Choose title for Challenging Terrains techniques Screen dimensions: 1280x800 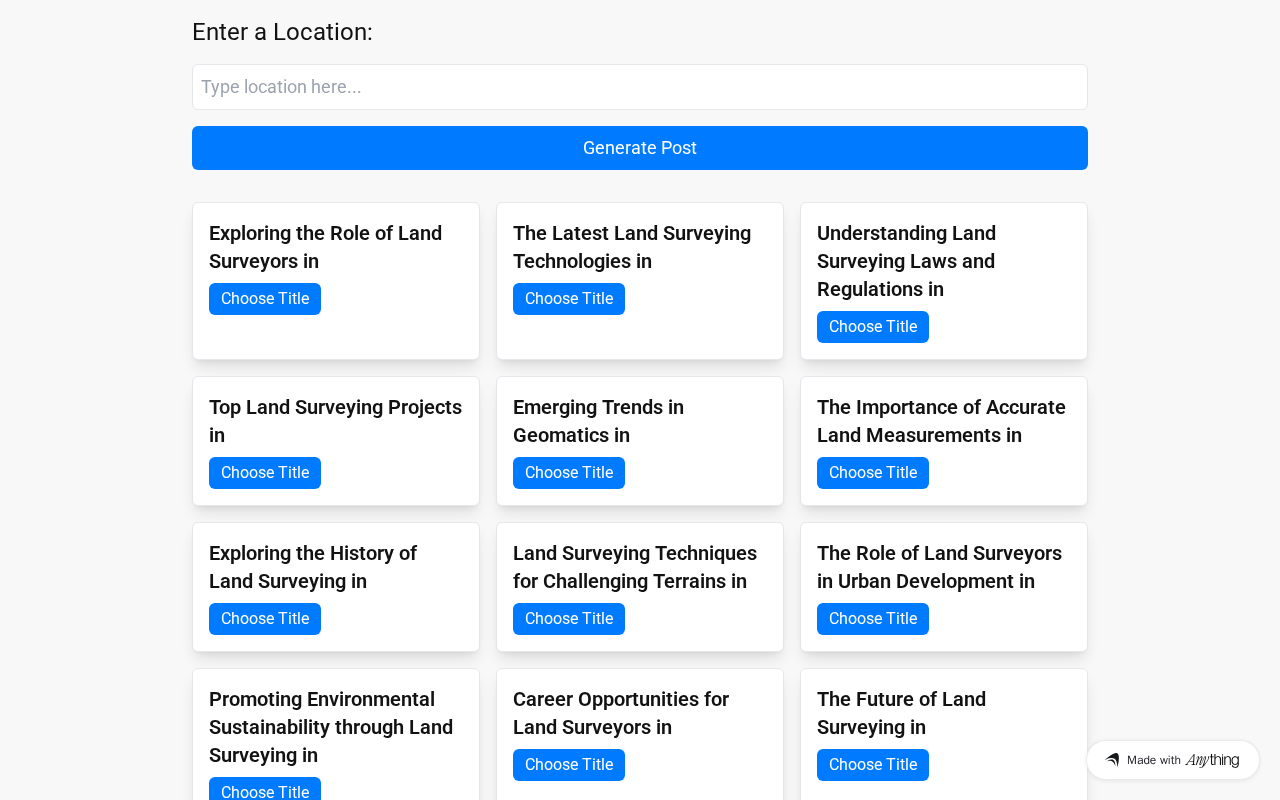pos(569,619)
